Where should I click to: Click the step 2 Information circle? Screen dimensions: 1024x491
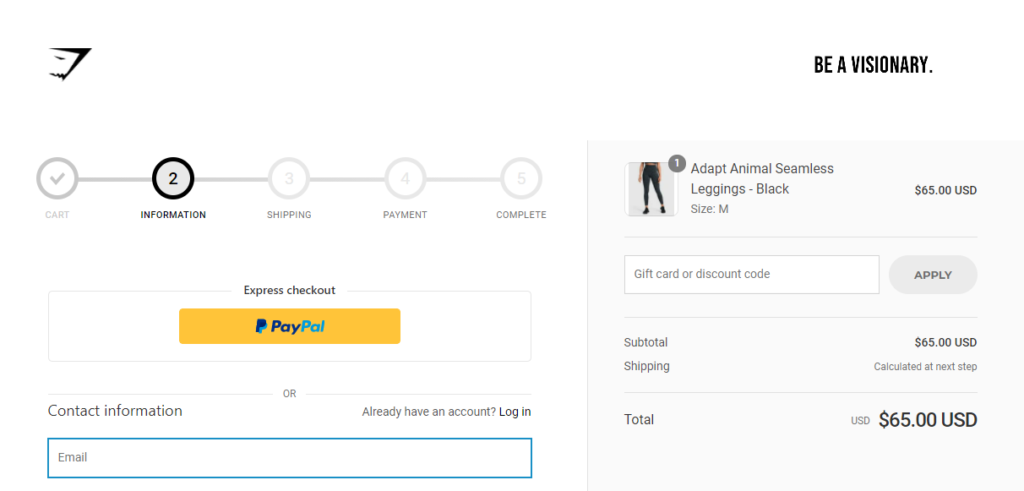click(x=173, y=178)
